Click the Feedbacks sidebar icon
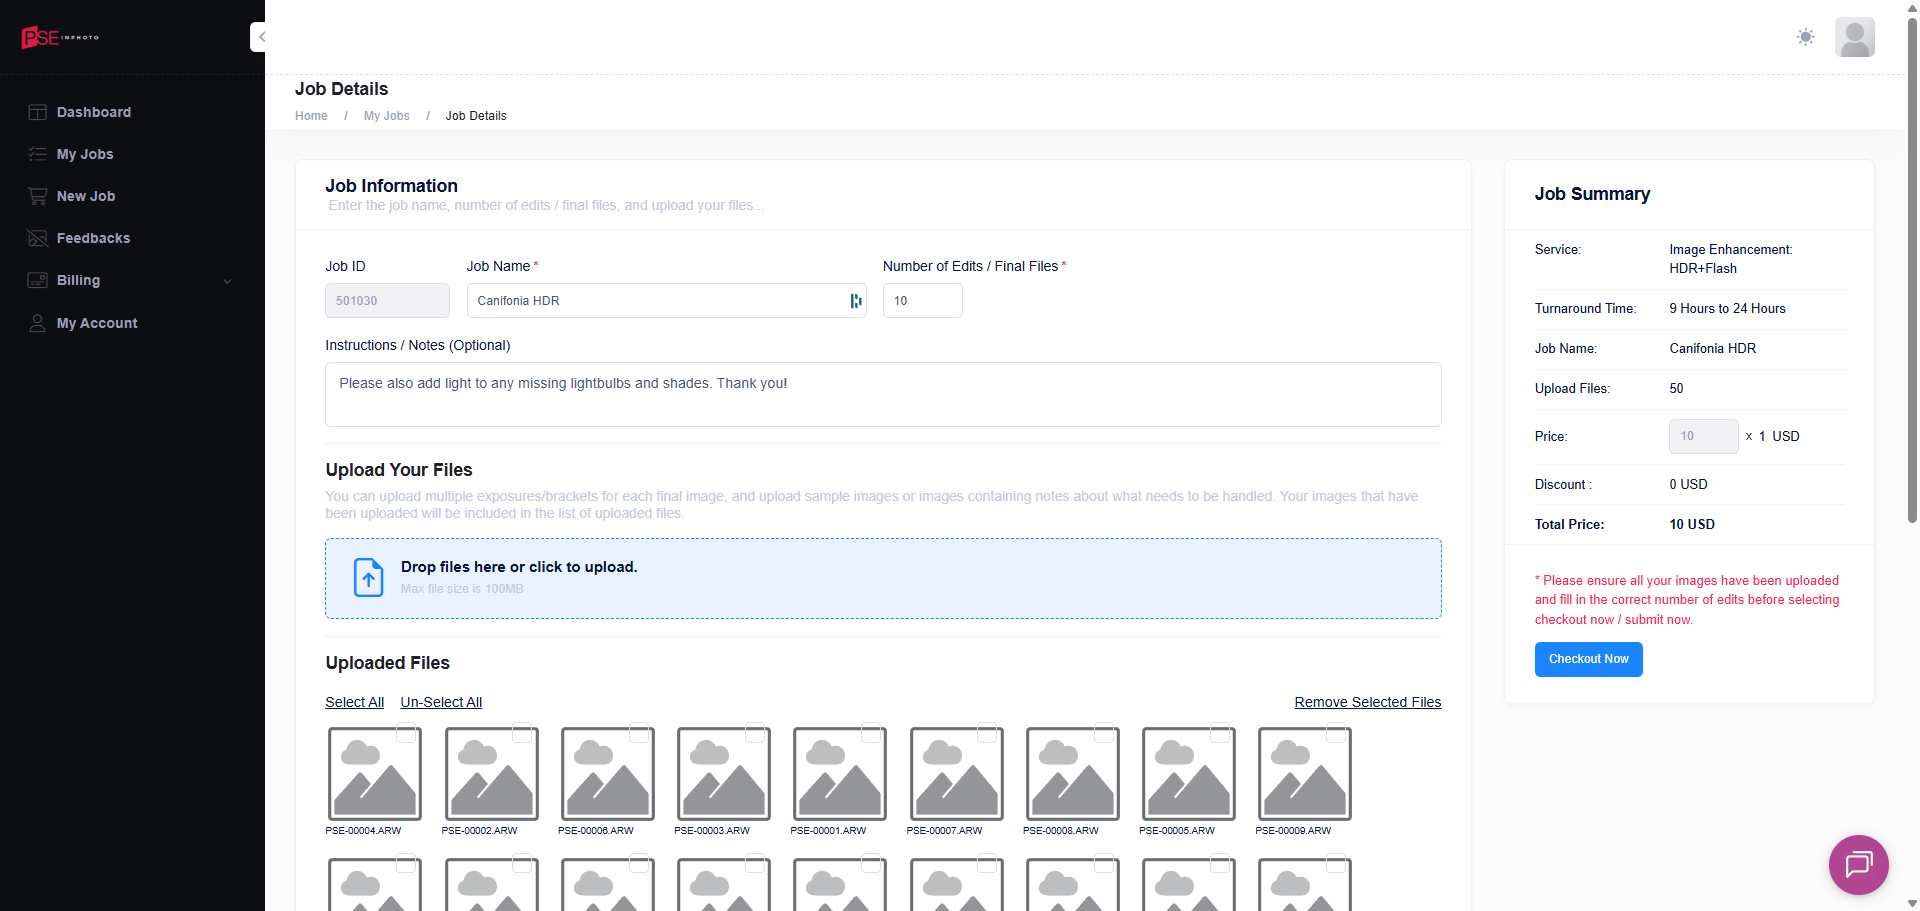 point(38,238)
